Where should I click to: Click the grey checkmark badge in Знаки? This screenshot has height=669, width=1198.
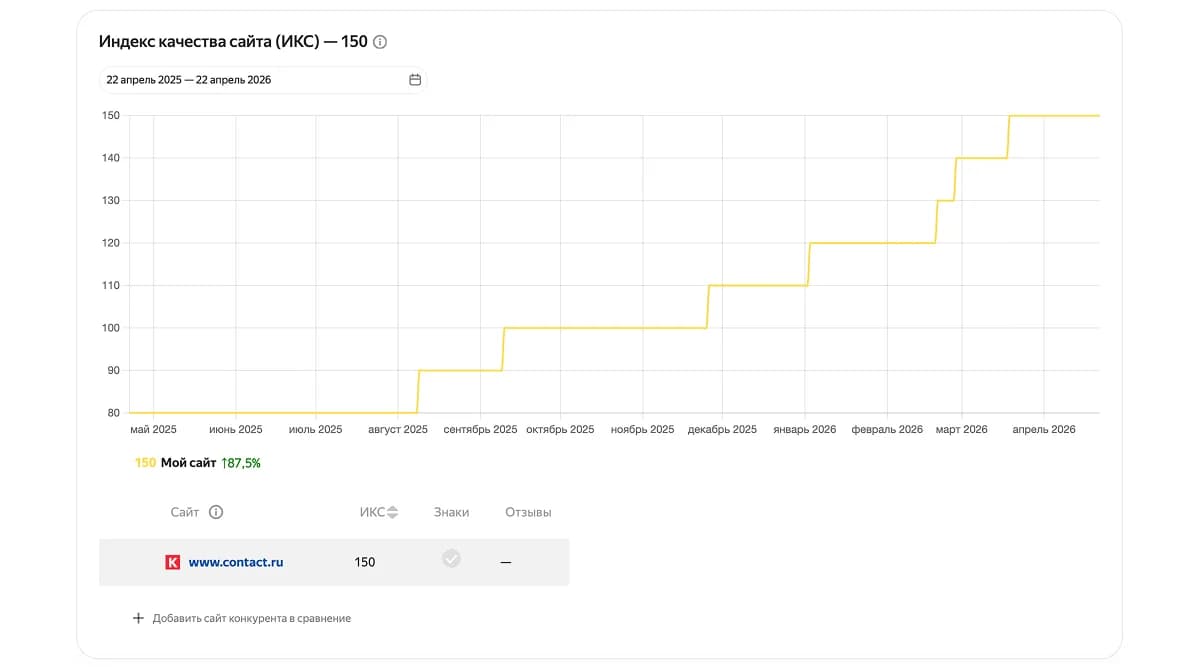tap(452, 558)
